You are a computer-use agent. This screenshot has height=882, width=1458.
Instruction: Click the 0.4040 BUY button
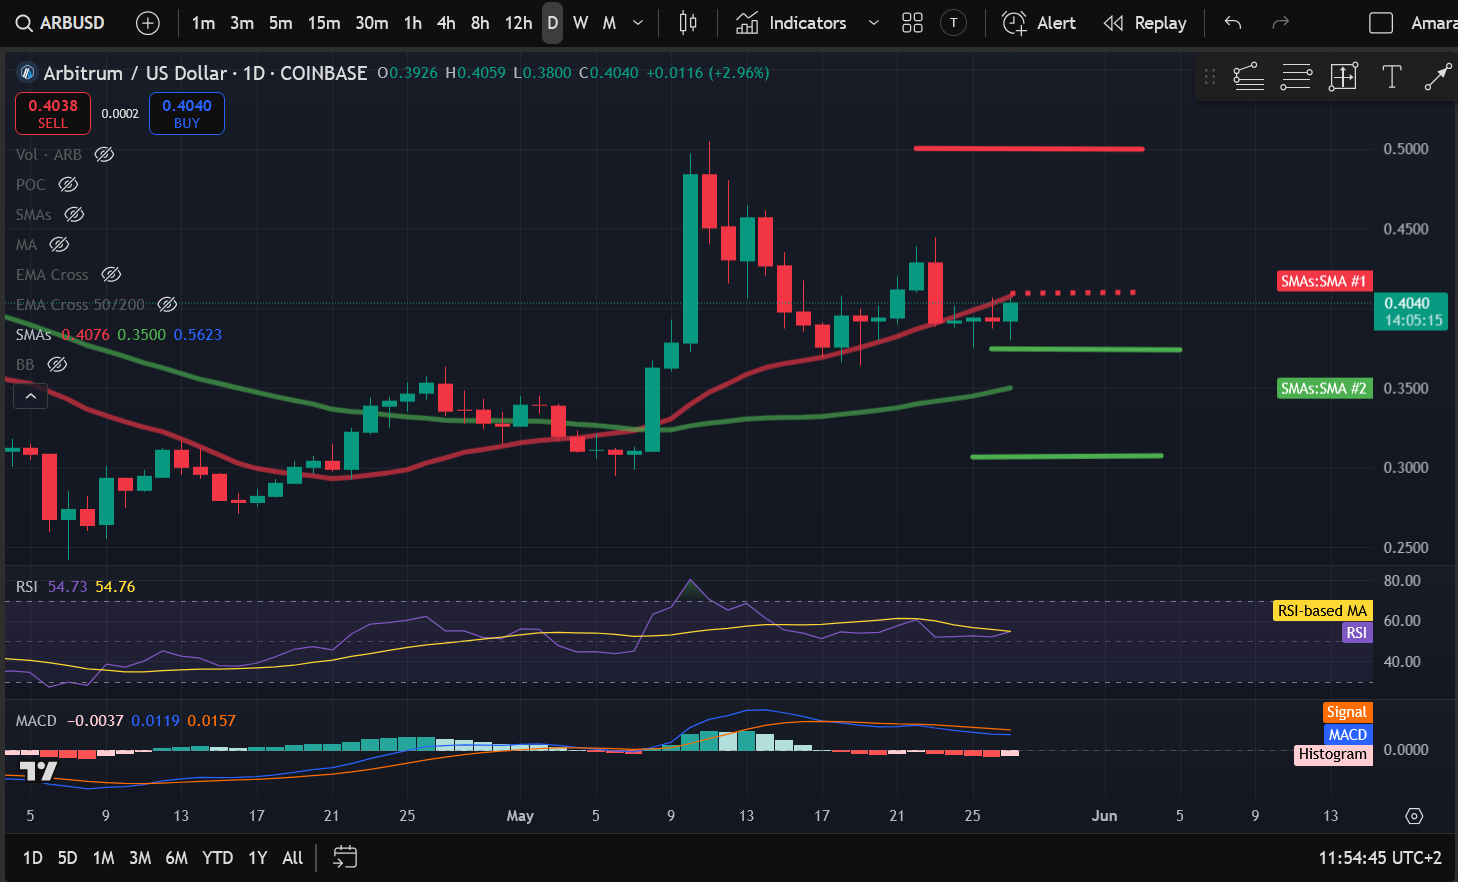point(187,113)
